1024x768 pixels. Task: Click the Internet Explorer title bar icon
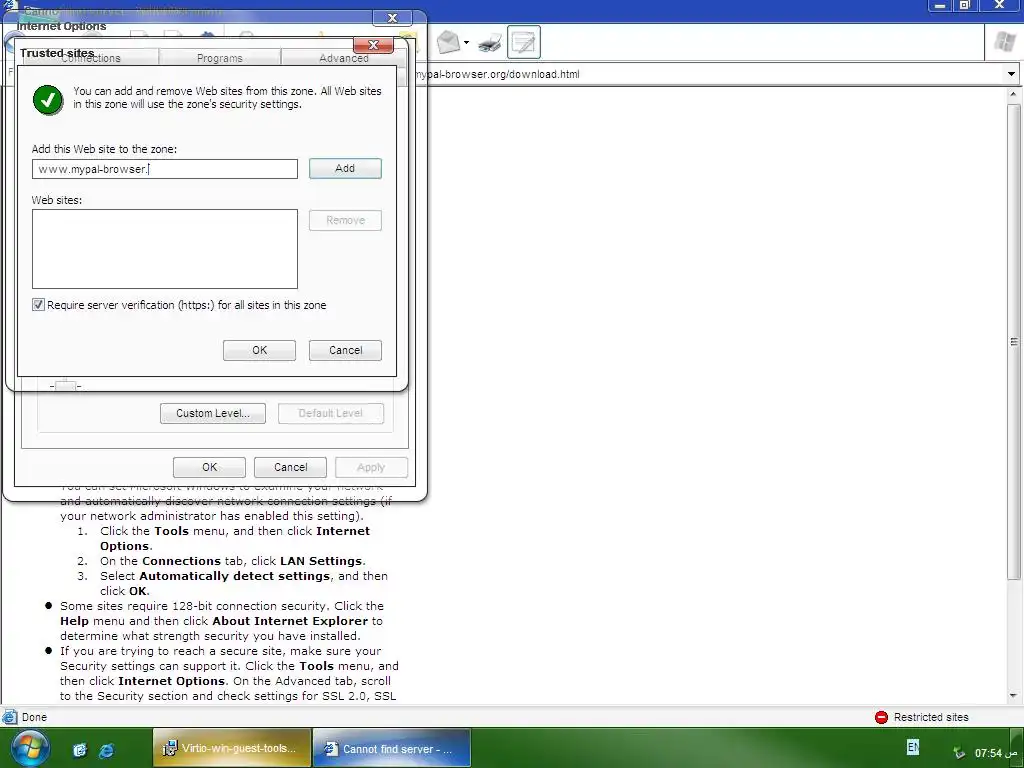pos(10,6)
